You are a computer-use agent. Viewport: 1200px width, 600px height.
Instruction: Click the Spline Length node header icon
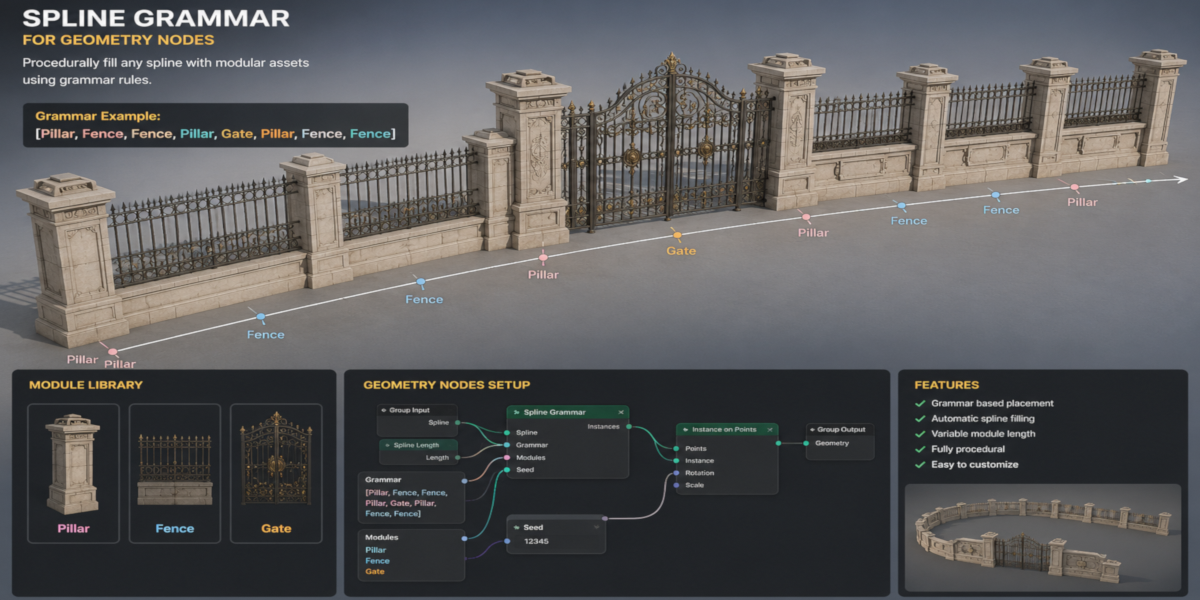387,445
